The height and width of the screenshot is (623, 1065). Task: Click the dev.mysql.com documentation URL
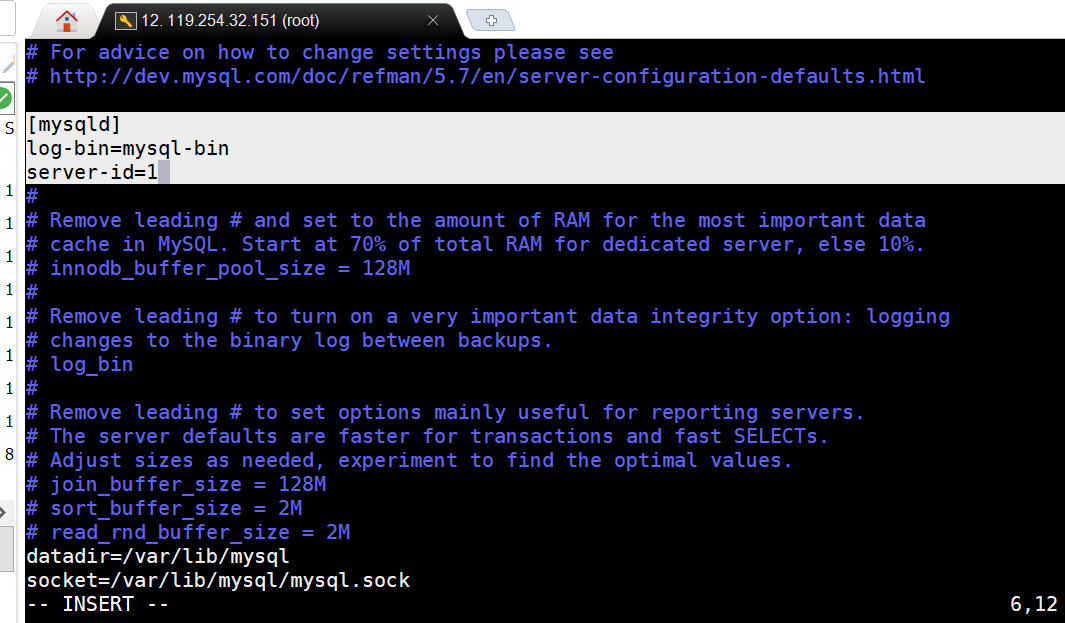487,76
